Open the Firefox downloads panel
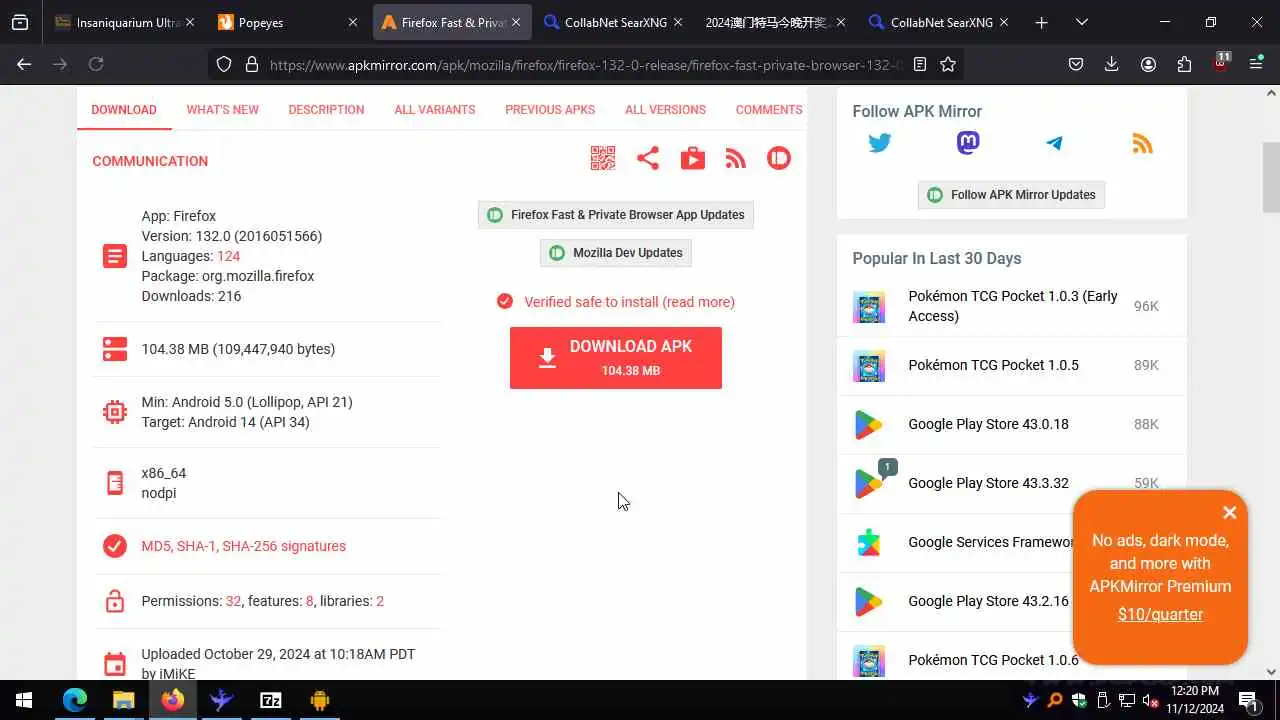Screen dimensions: 1280x720 pos(1112,64)
